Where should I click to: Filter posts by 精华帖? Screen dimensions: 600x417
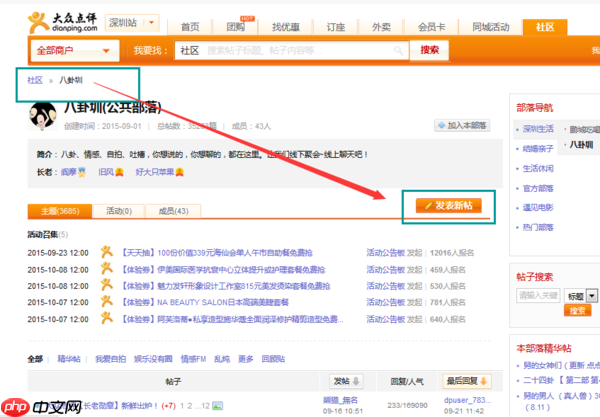pyautogui.click(x=69, y=359)
